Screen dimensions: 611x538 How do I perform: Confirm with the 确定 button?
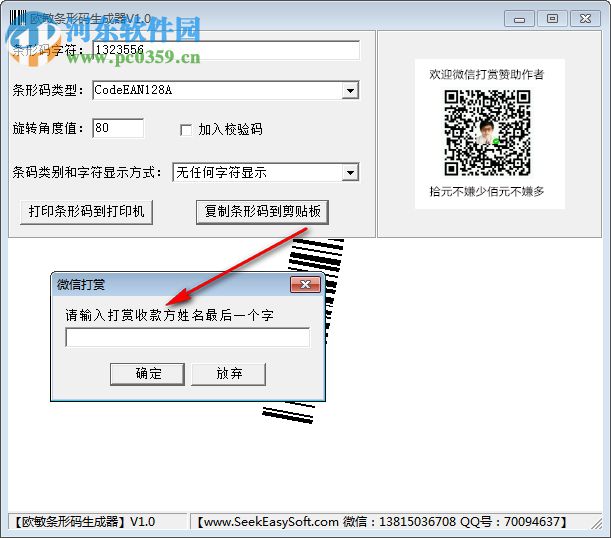[147, 374]
